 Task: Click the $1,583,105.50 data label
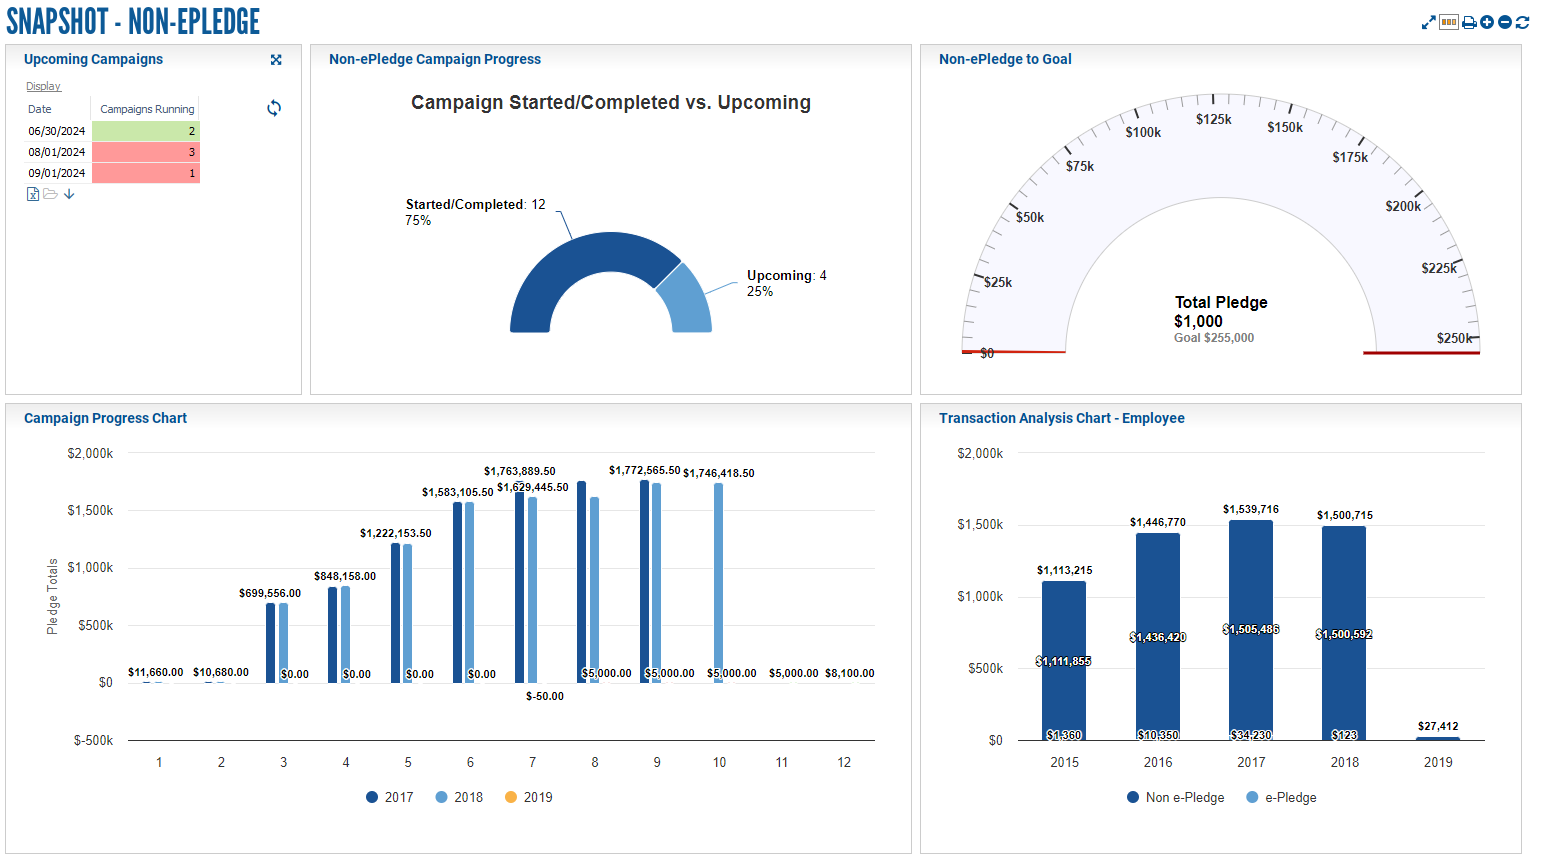tap(458, 492)
